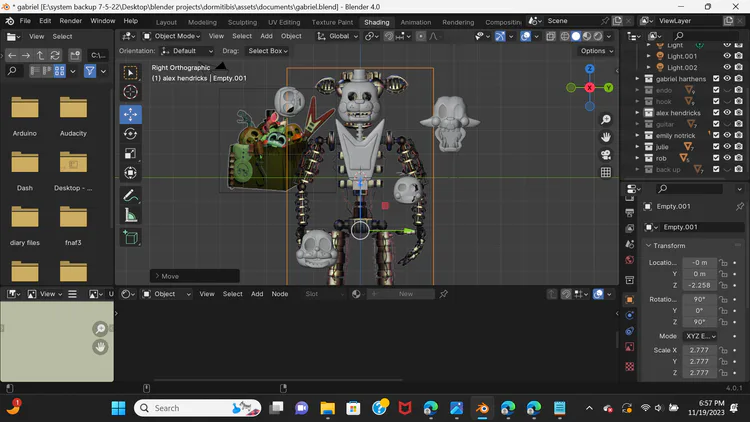
Task: Switch to wireframe viewport shading
Action: pyautogui.click(x=564, y=36)
